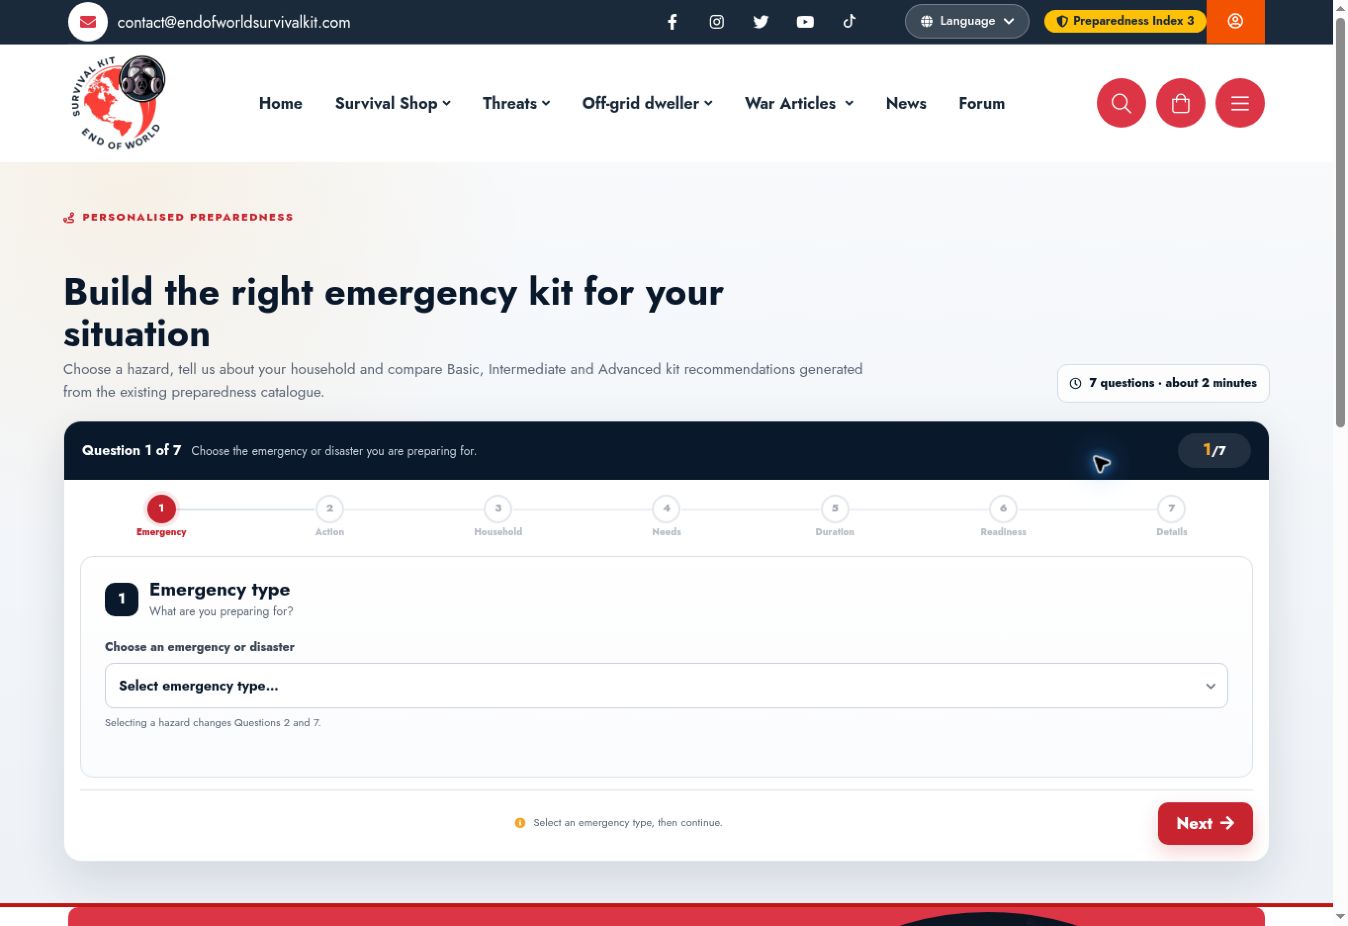
Task: Click the 1/7 progress counter
Action: tap(1214, 450)
